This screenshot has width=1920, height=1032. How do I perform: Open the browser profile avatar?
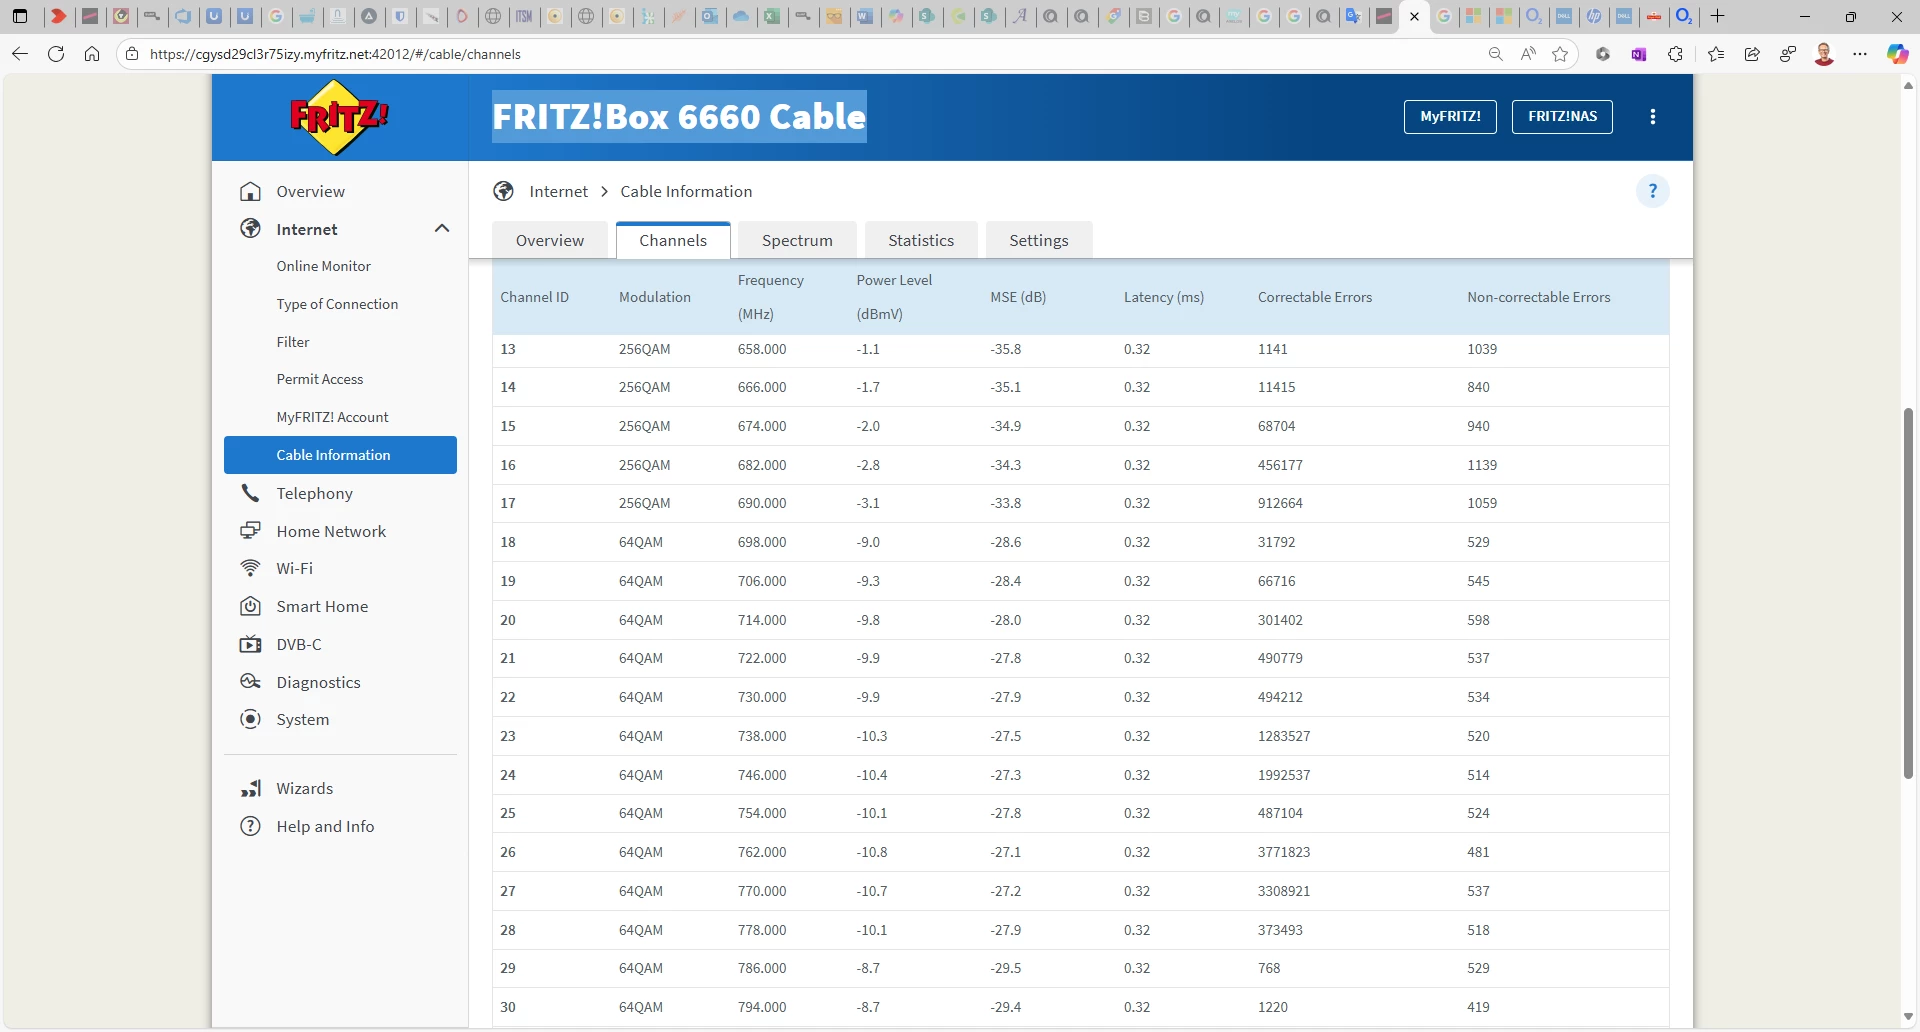[x=1824, y=54]
